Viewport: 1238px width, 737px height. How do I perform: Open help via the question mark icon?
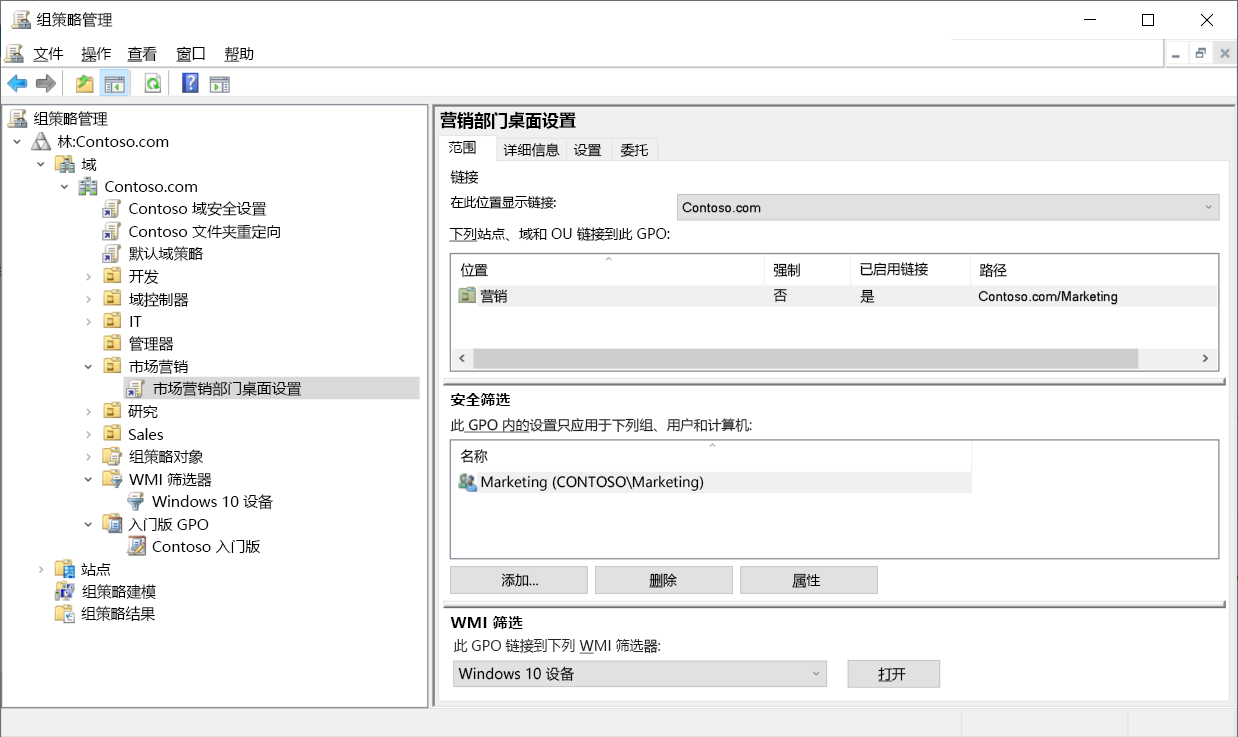(x=189, y=83)
